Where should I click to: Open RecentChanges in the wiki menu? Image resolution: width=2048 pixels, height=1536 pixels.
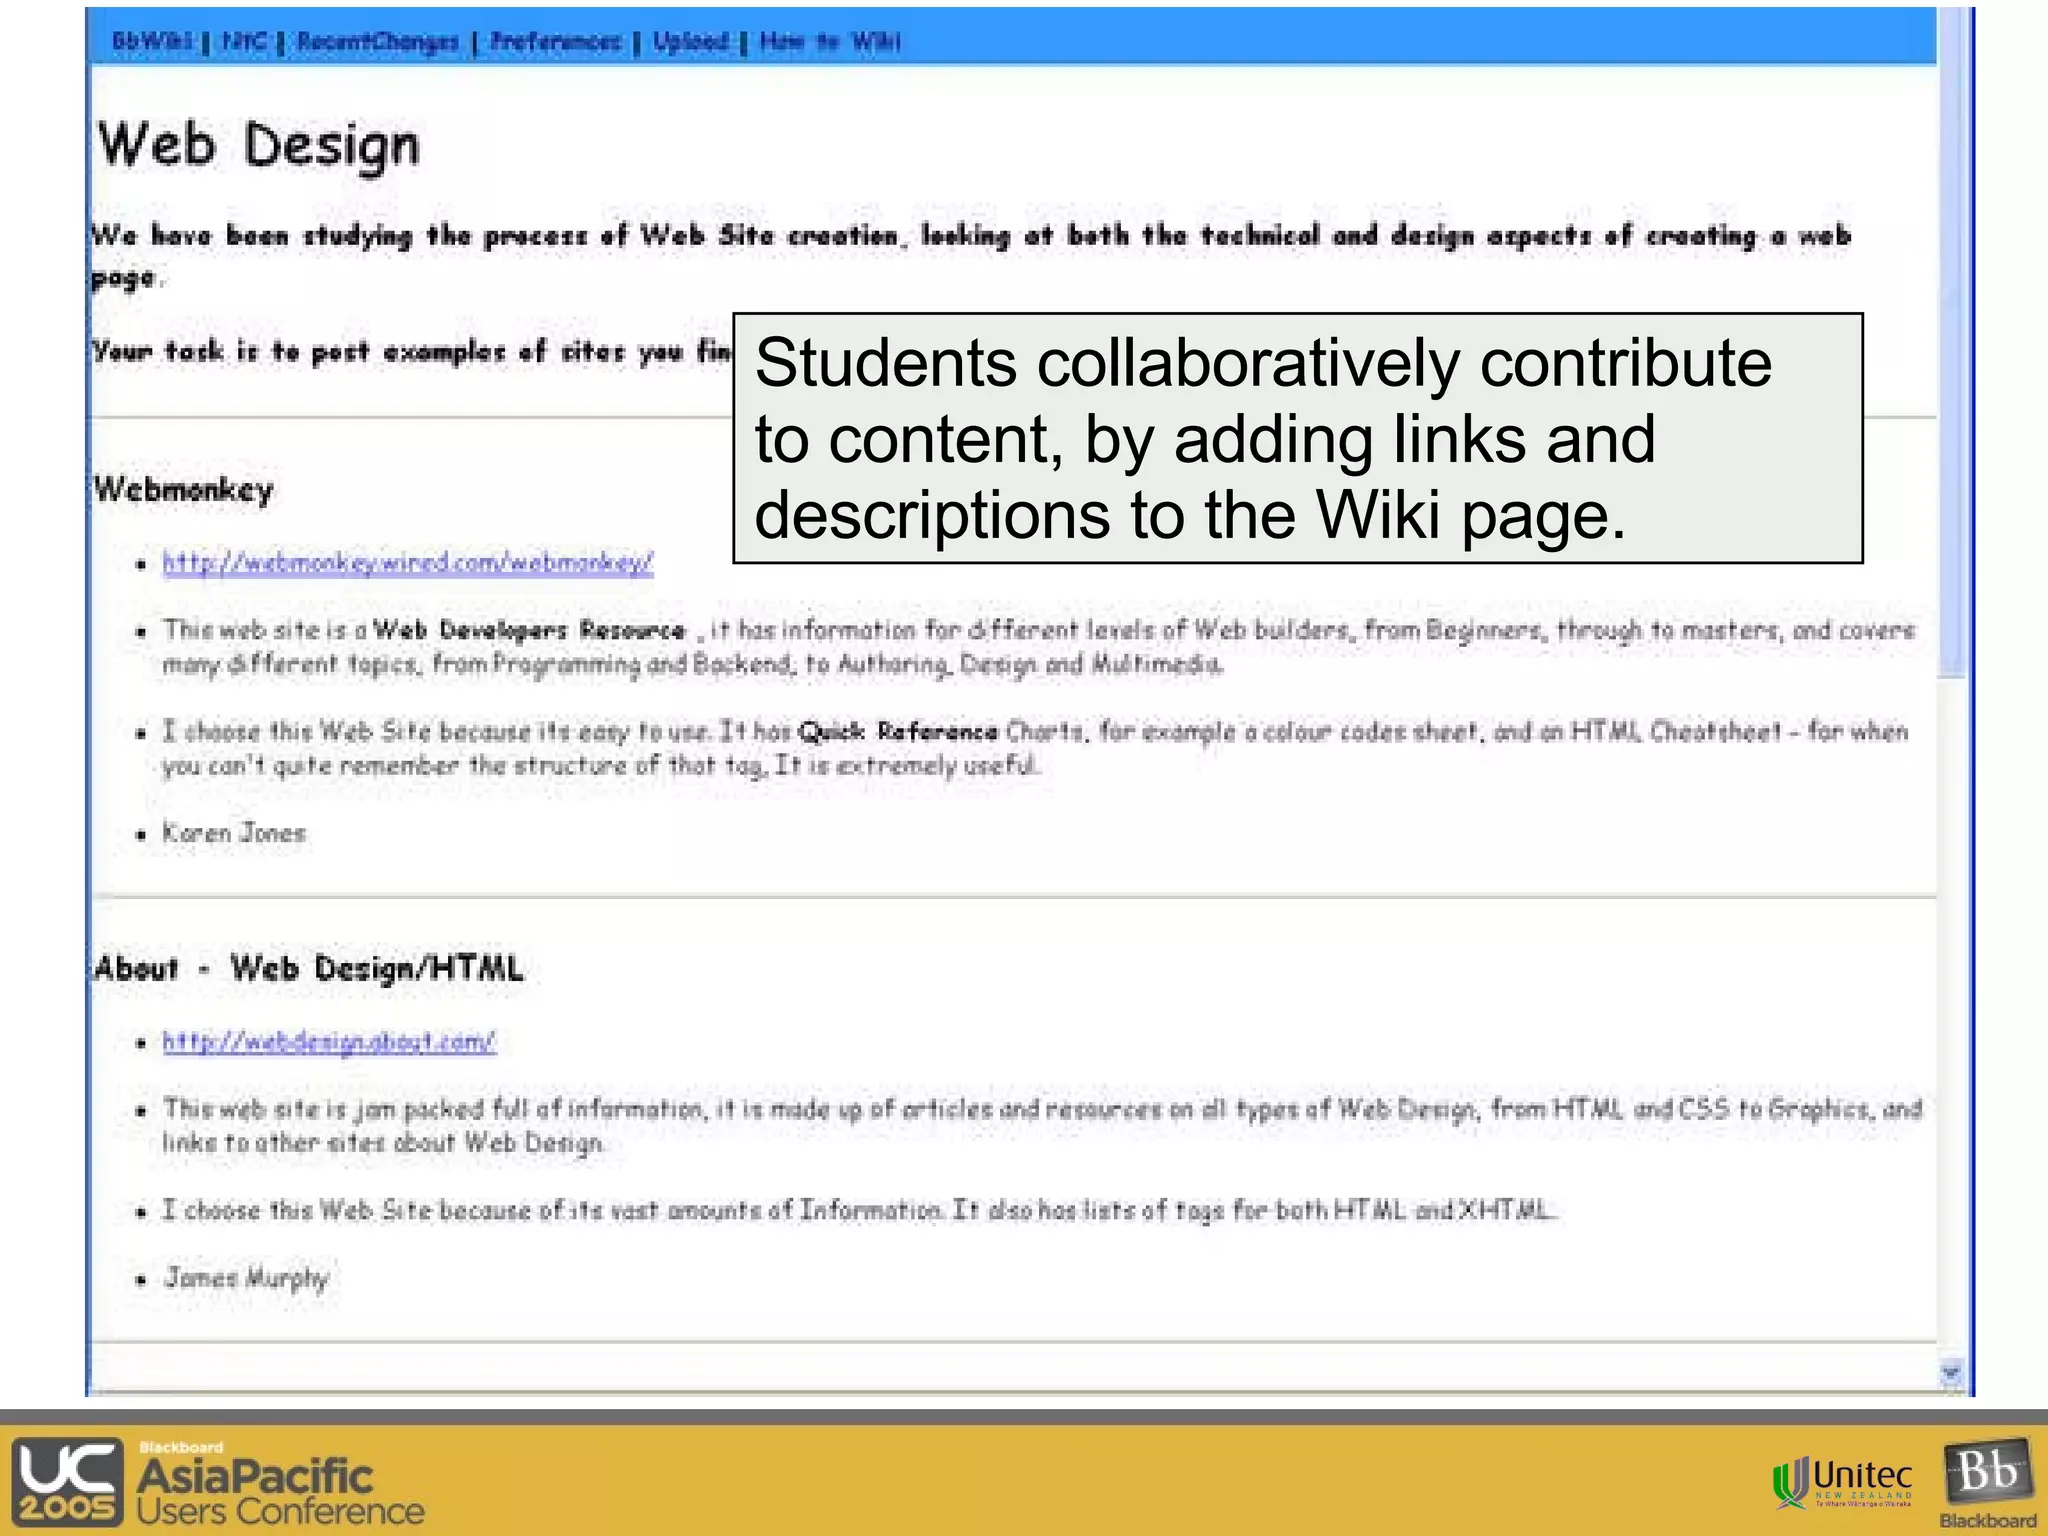click(377, 41)
